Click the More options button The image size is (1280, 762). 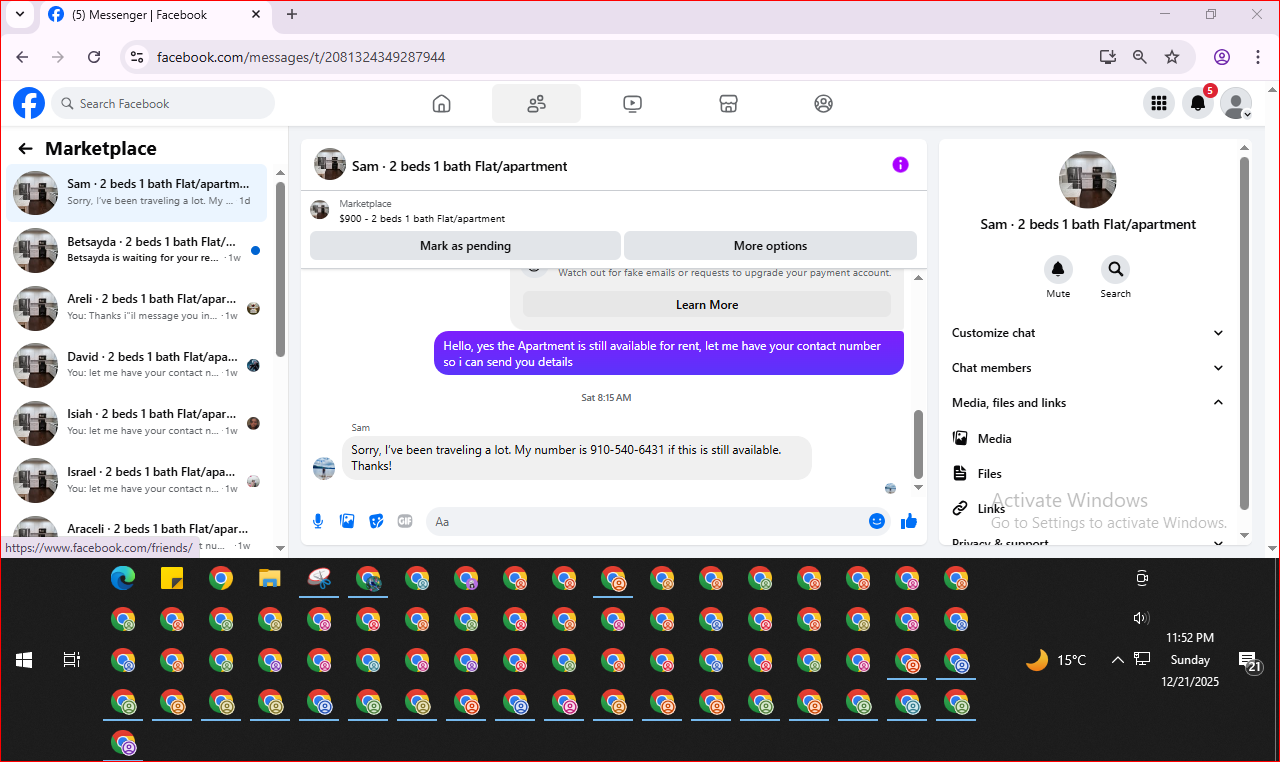click(770, 246)
